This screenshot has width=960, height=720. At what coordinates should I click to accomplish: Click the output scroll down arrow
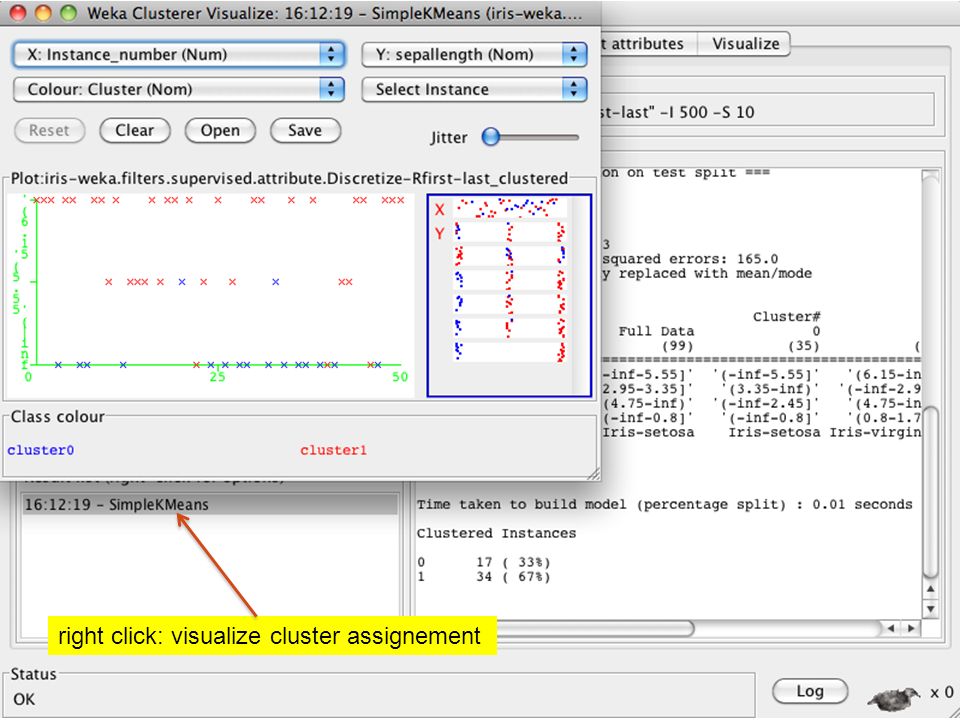pos(930,609)
